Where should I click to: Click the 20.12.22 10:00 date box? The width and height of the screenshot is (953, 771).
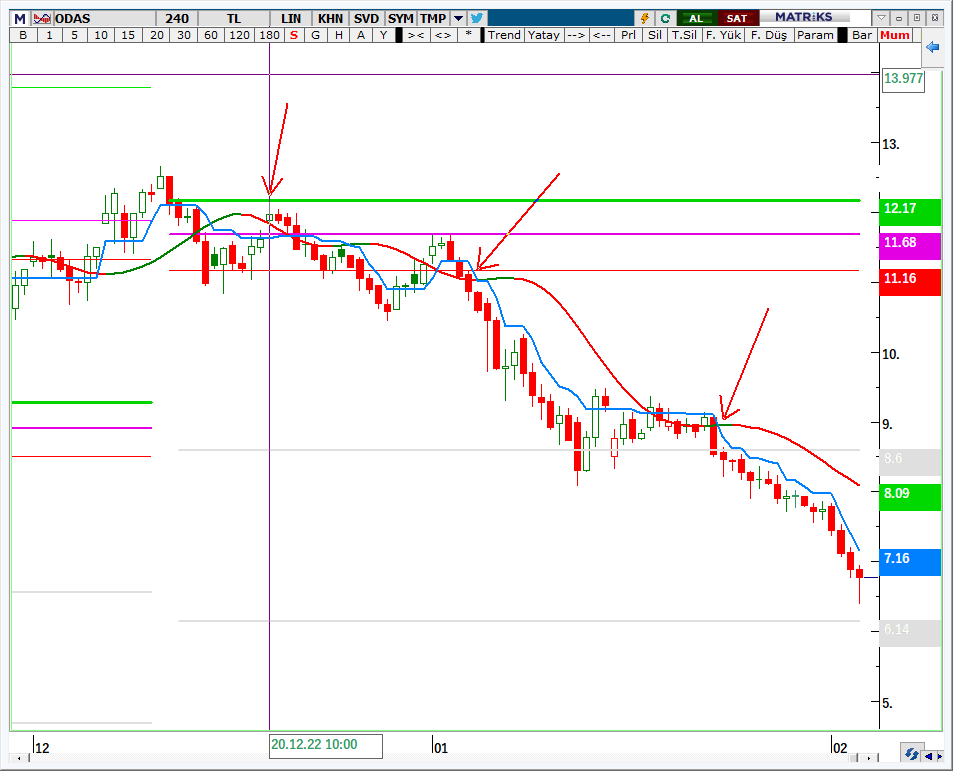coord(326,745)
